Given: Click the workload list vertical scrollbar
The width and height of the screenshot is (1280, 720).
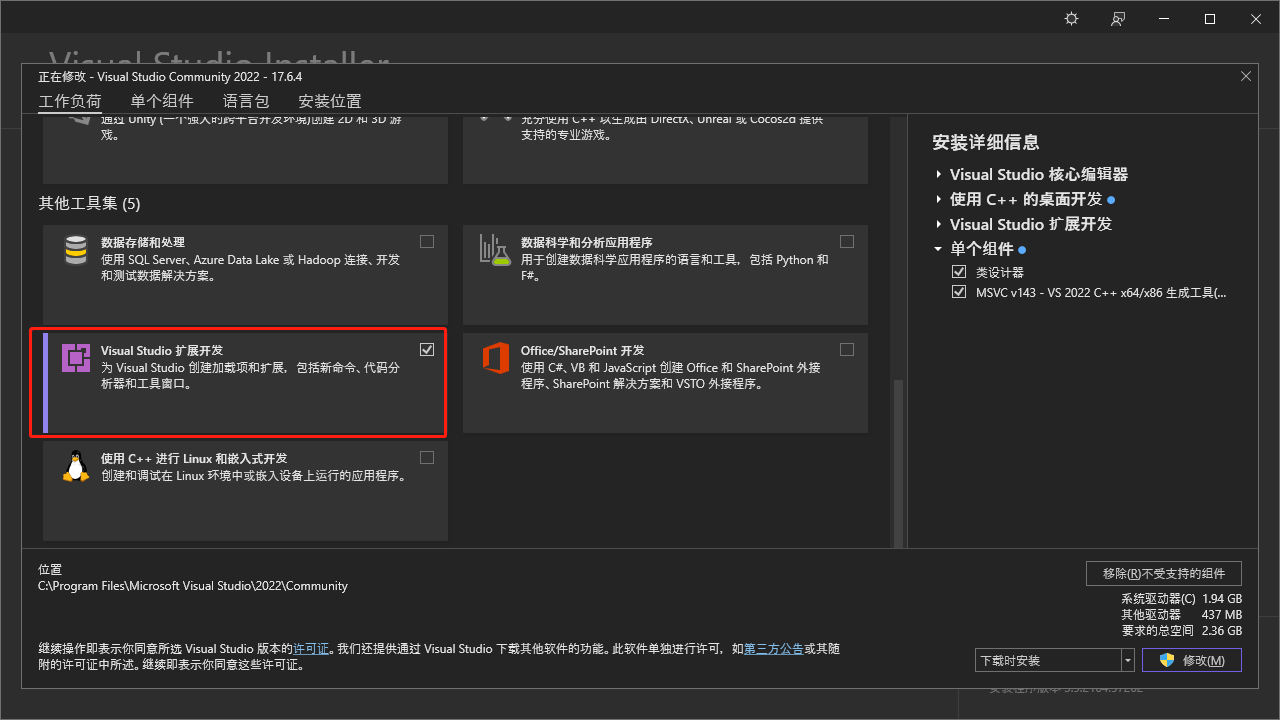Looking at the screenshot, I should pos(897,462).
